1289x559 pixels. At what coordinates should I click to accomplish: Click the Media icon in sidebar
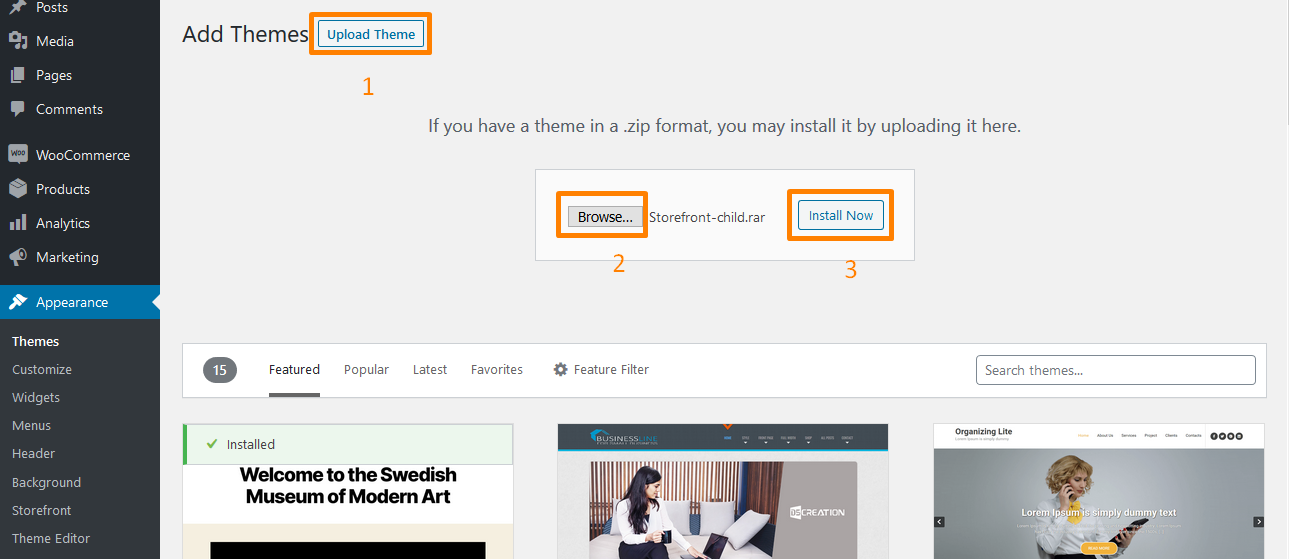[x=18, y=41]
